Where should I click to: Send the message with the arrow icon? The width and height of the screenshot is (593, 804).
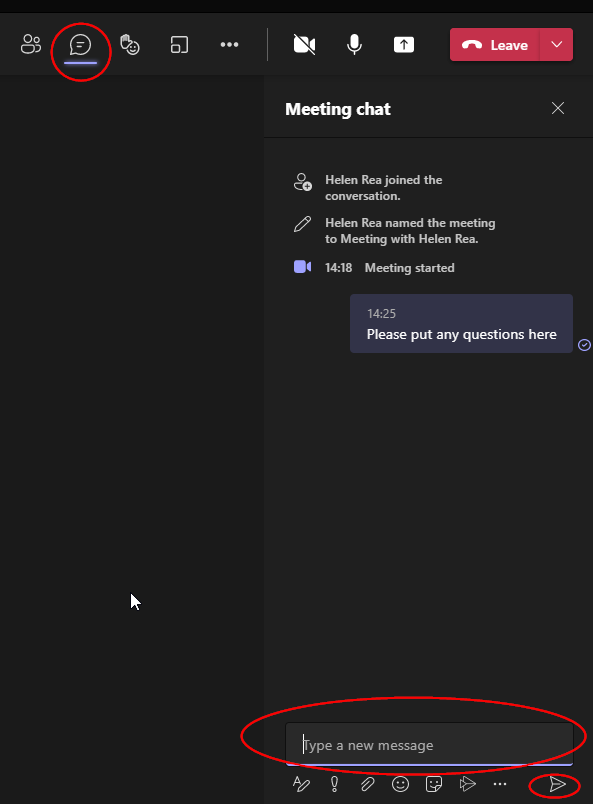(557, 784)
